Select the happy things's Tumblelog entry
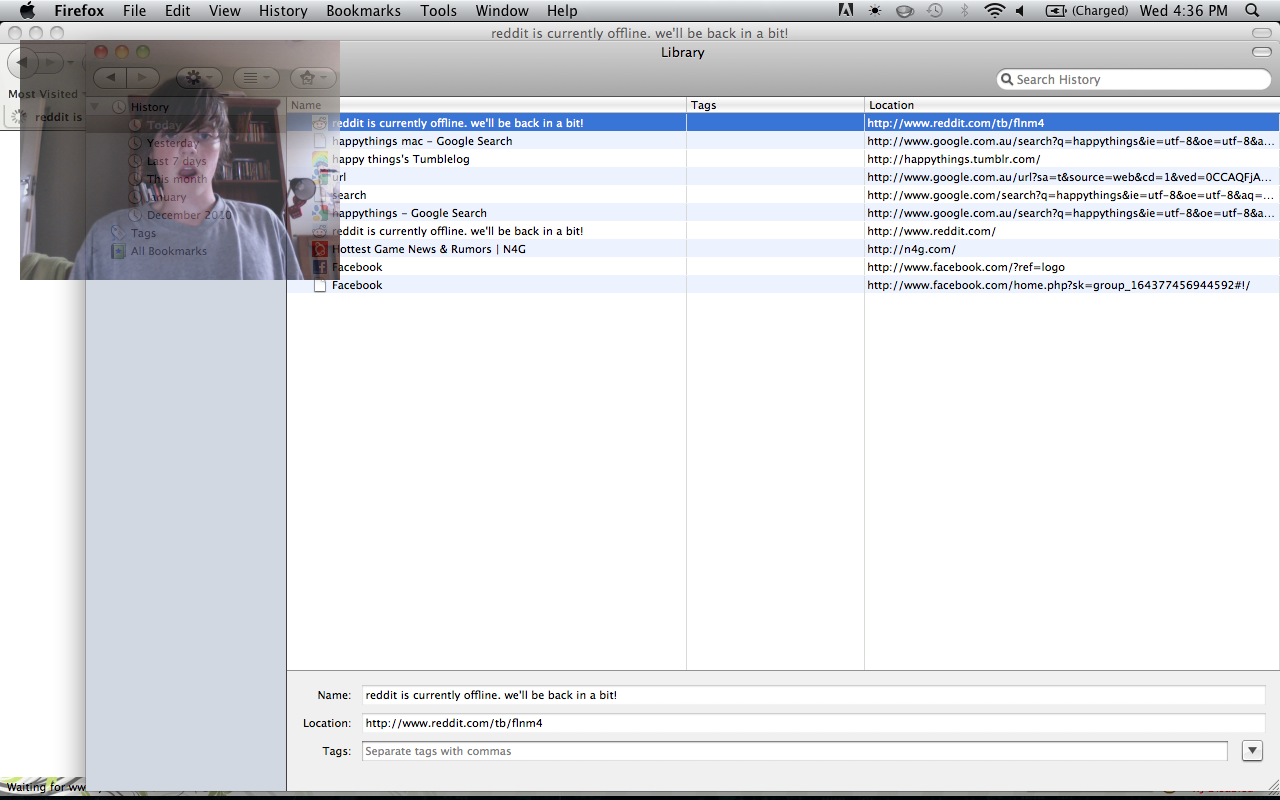Viewport: 1280px width, 800px height. (400, 159)
